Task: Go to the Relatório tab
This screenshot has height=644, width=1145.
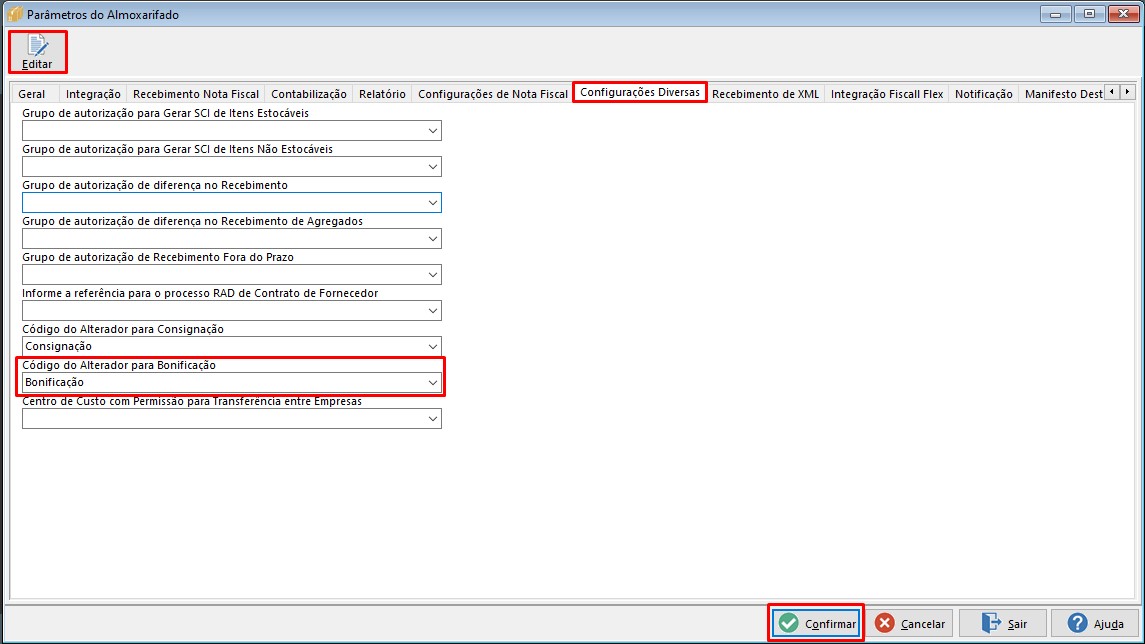Action: click(382, 93)
